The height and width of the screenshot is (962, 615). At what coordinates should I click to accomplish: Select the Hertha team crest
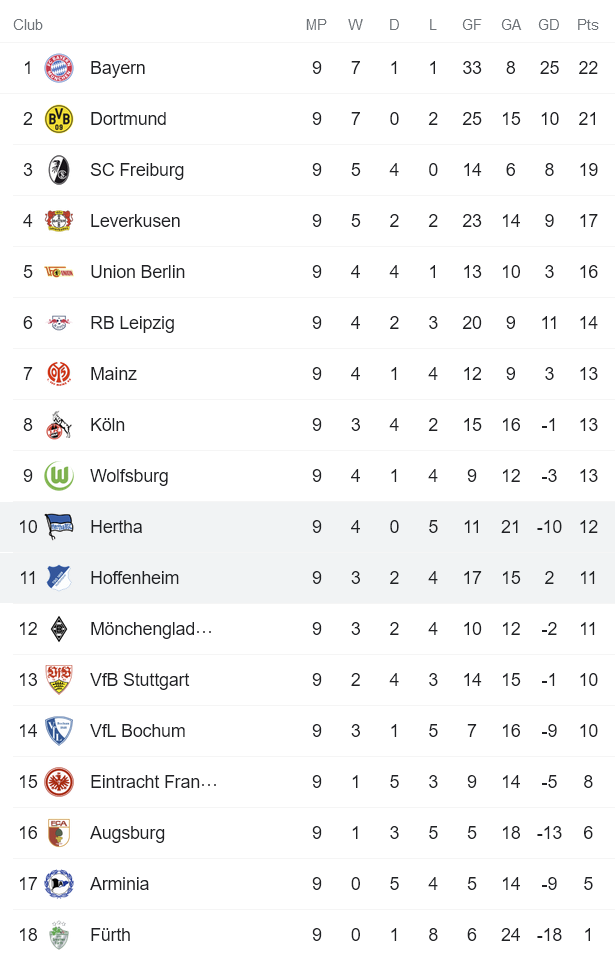(58, 526)
